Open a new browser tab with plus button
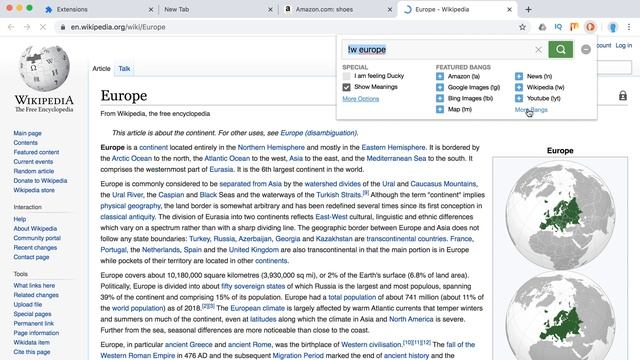Viewport: 640px width, 360px height. point(528,9)
